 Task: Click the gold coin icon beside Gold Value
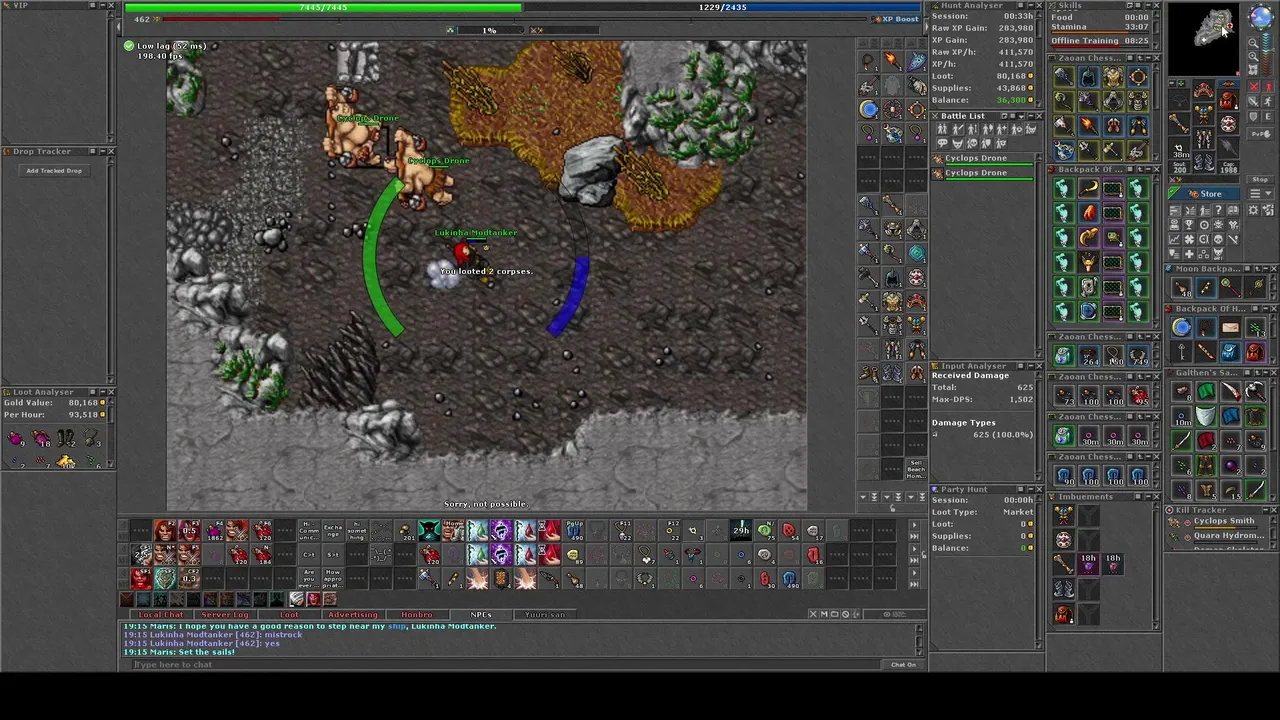[102, 402]
